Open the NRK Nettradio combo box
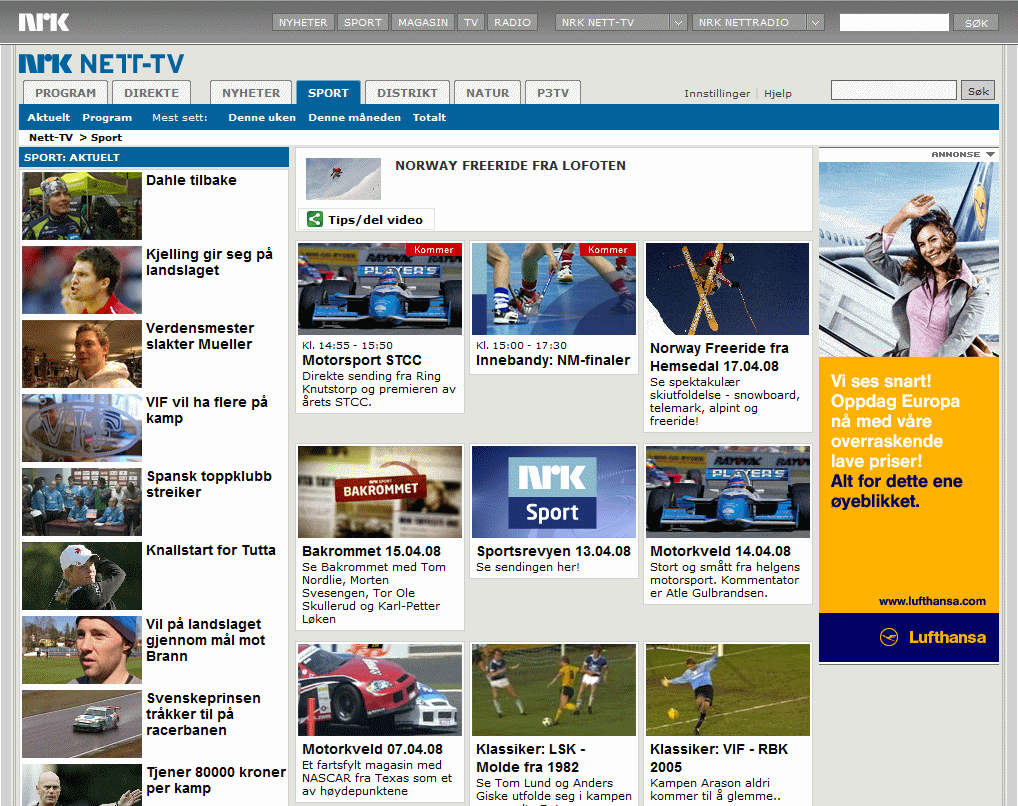The image size is (1018, 806). click(758, 23)
